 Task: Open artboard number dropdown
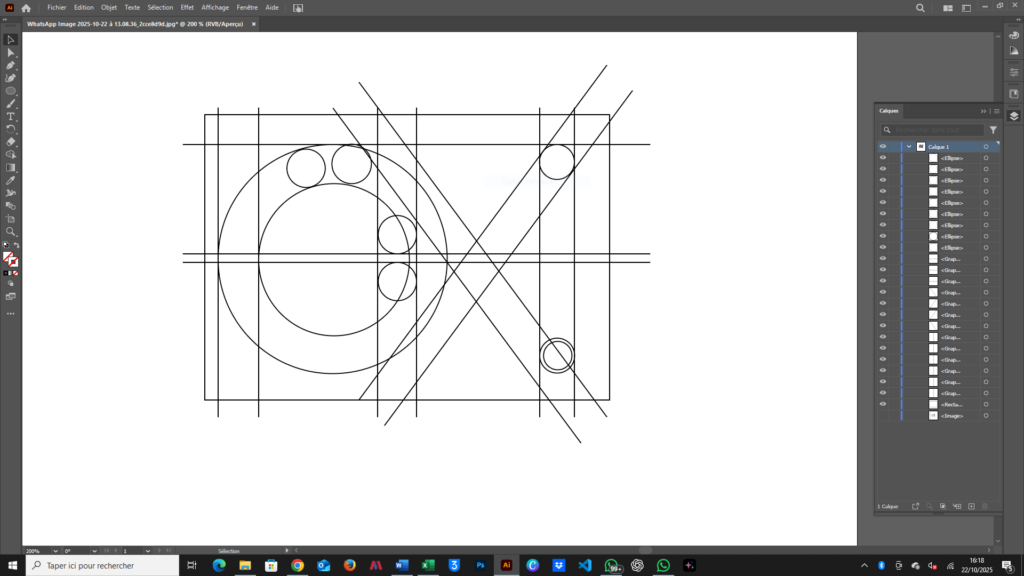[148, 551]
